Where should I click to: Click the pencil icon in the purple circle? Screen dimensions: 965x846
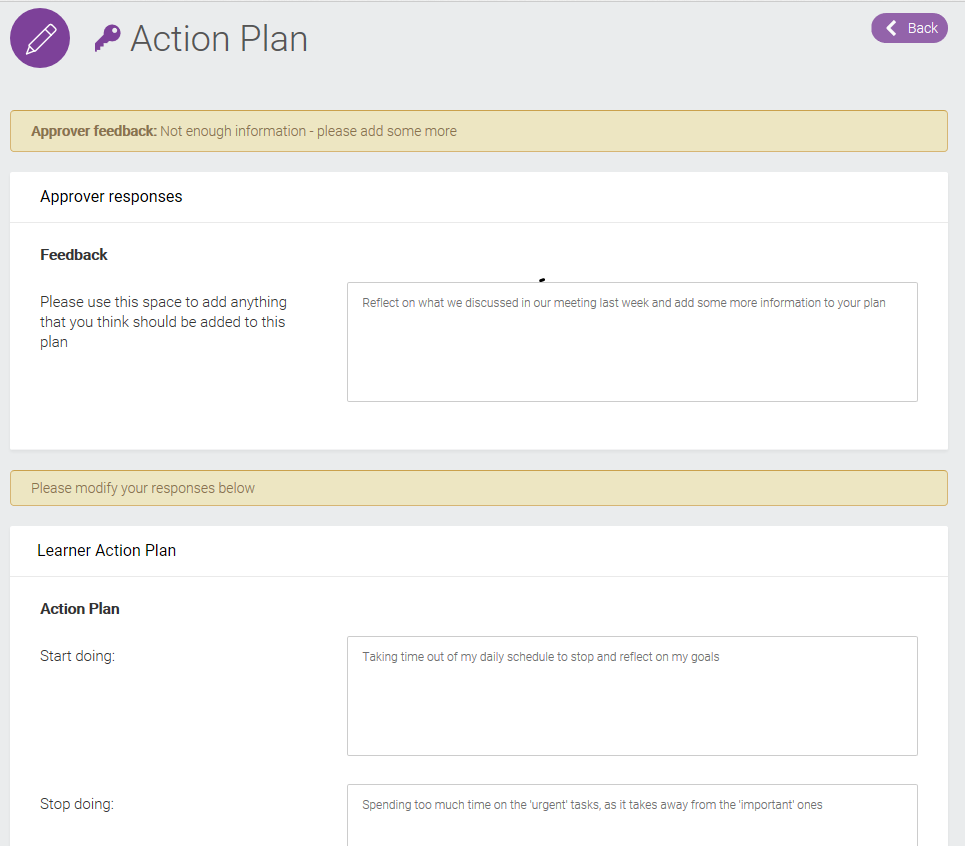coord(39,38)
